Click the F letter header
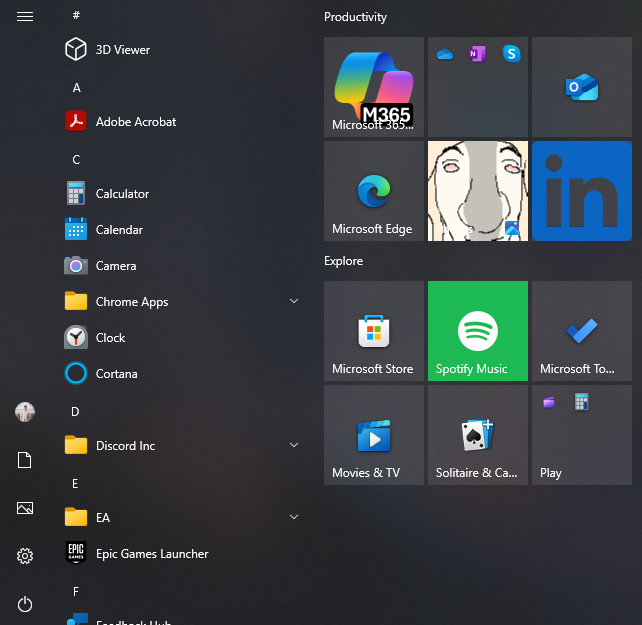The width and height of the screenshot is (642, 625). pos(76,591)
